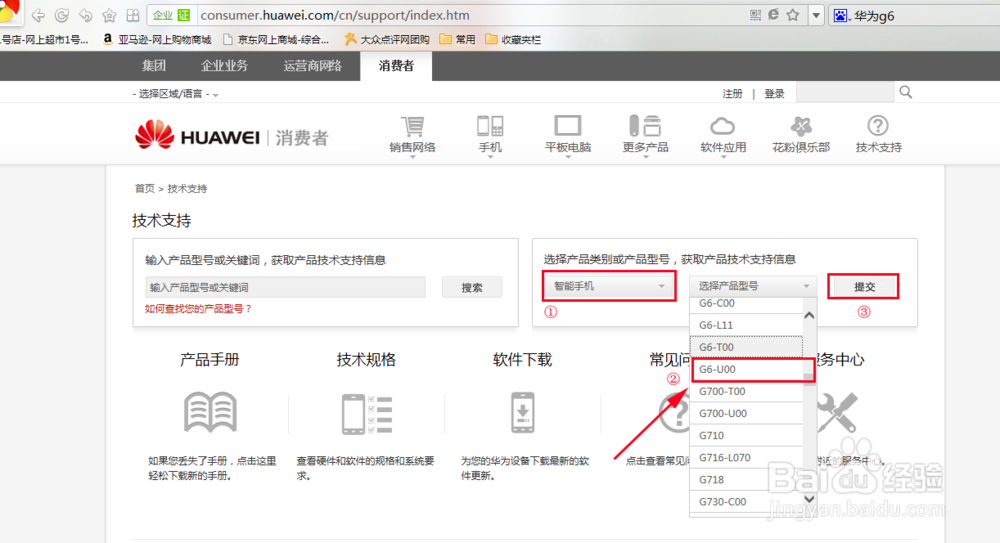Click model list scroll up arrow

[809, 315]
